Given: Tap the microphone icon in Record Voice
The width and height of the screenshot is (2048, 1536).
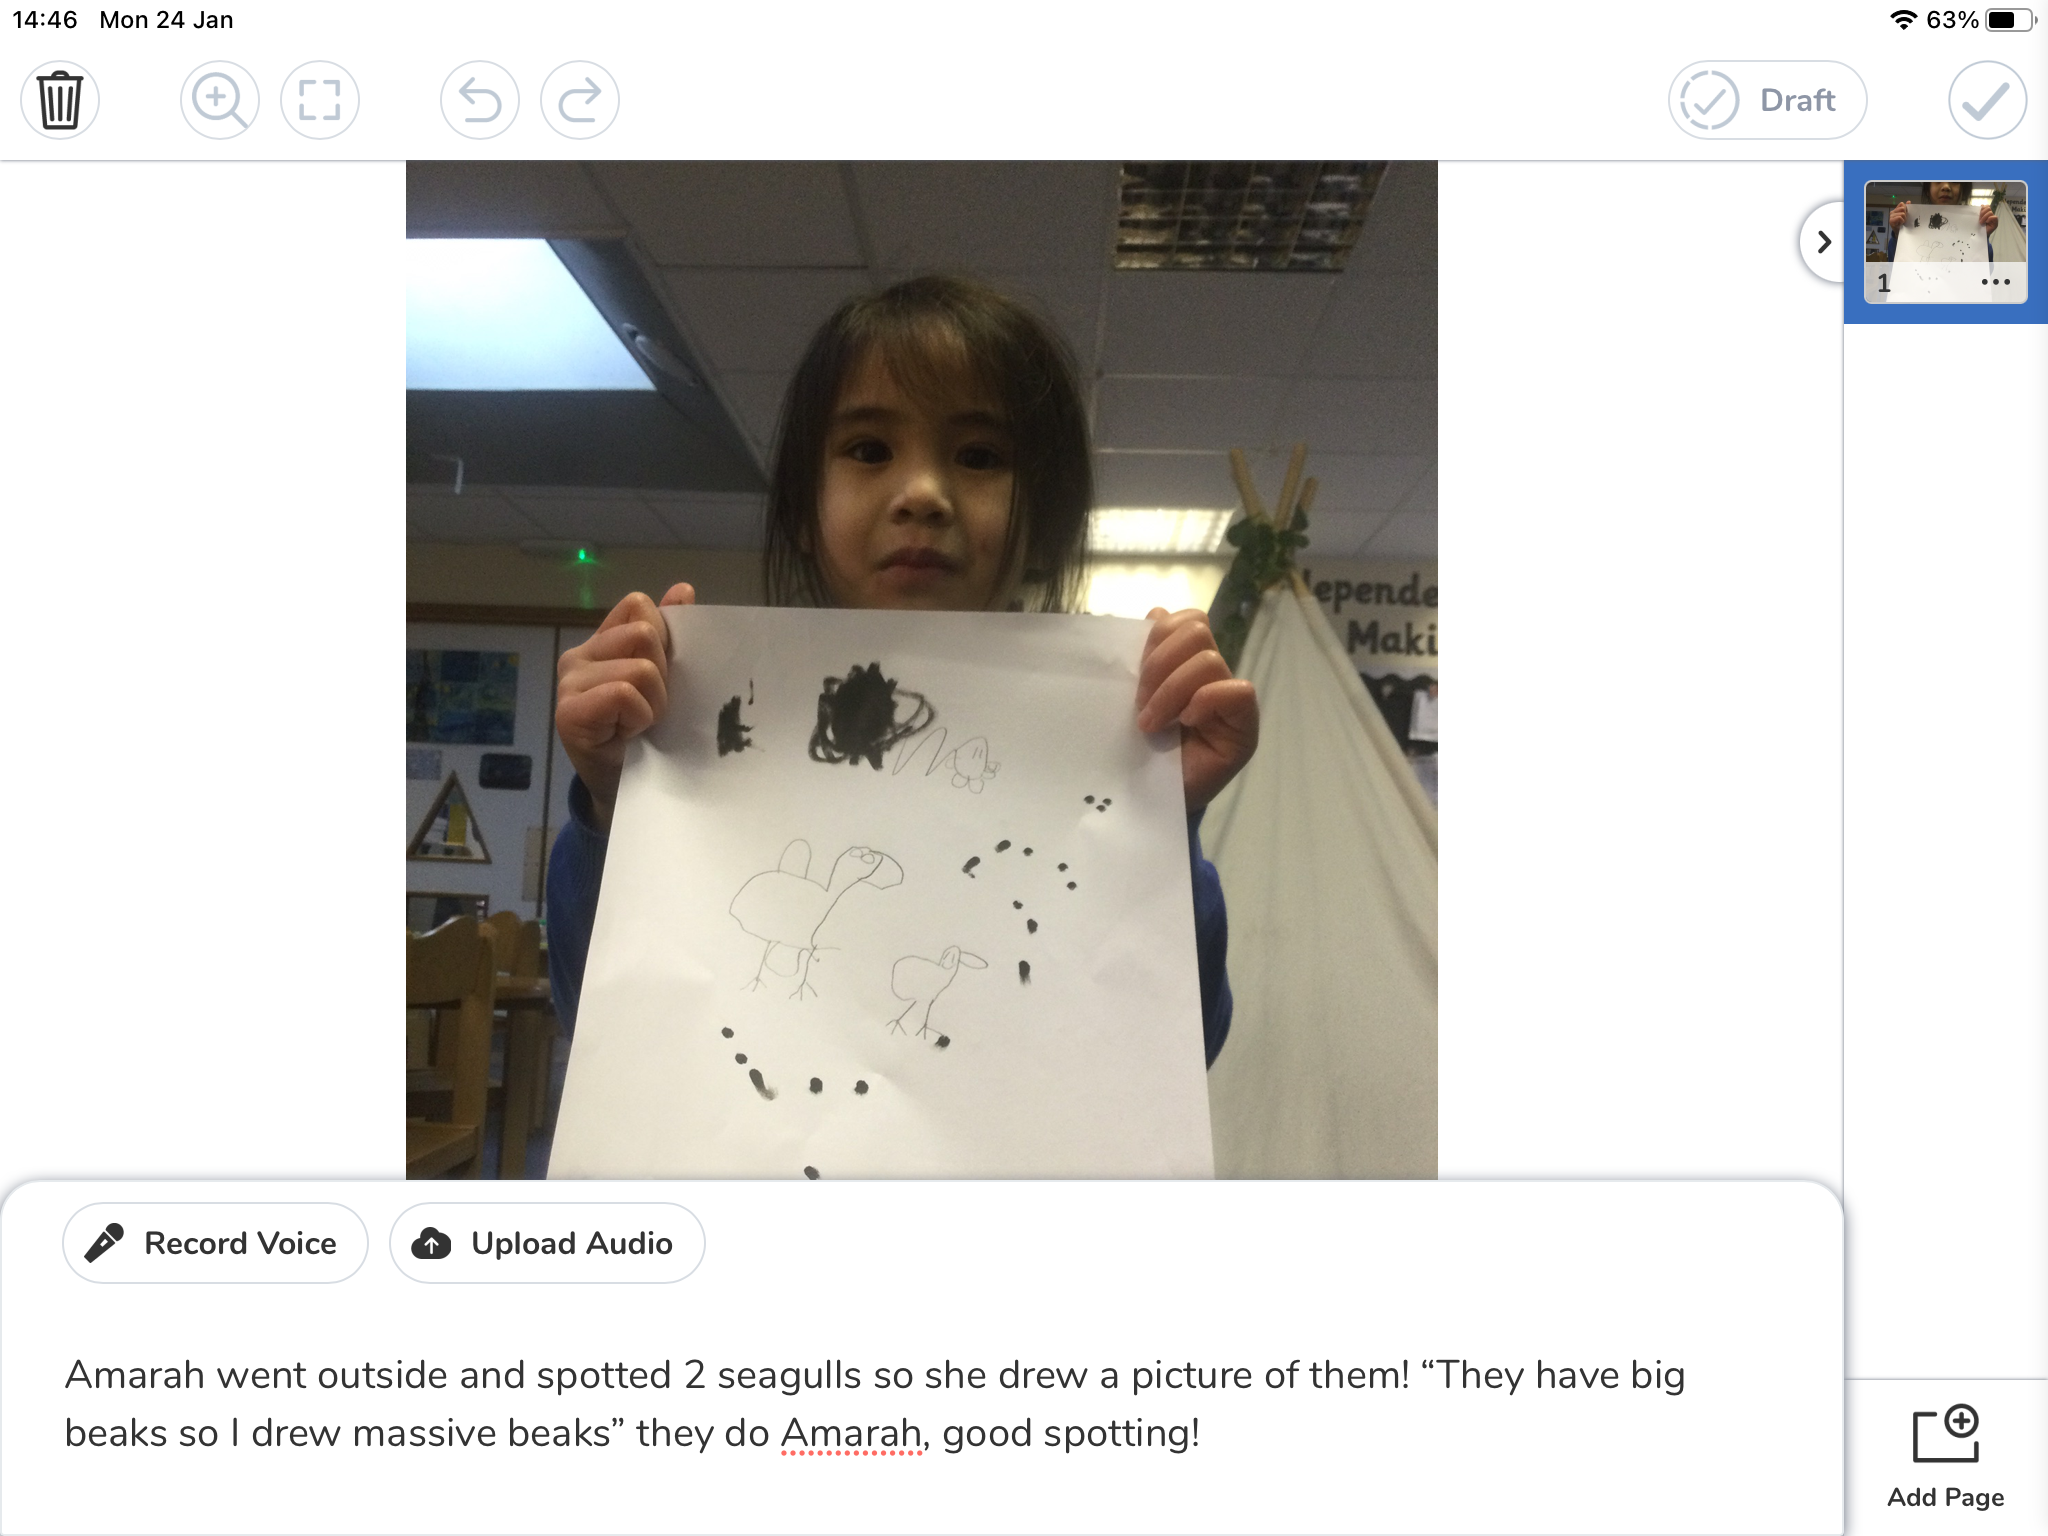Looking at the screenshot, I should tap(104, 1243).
